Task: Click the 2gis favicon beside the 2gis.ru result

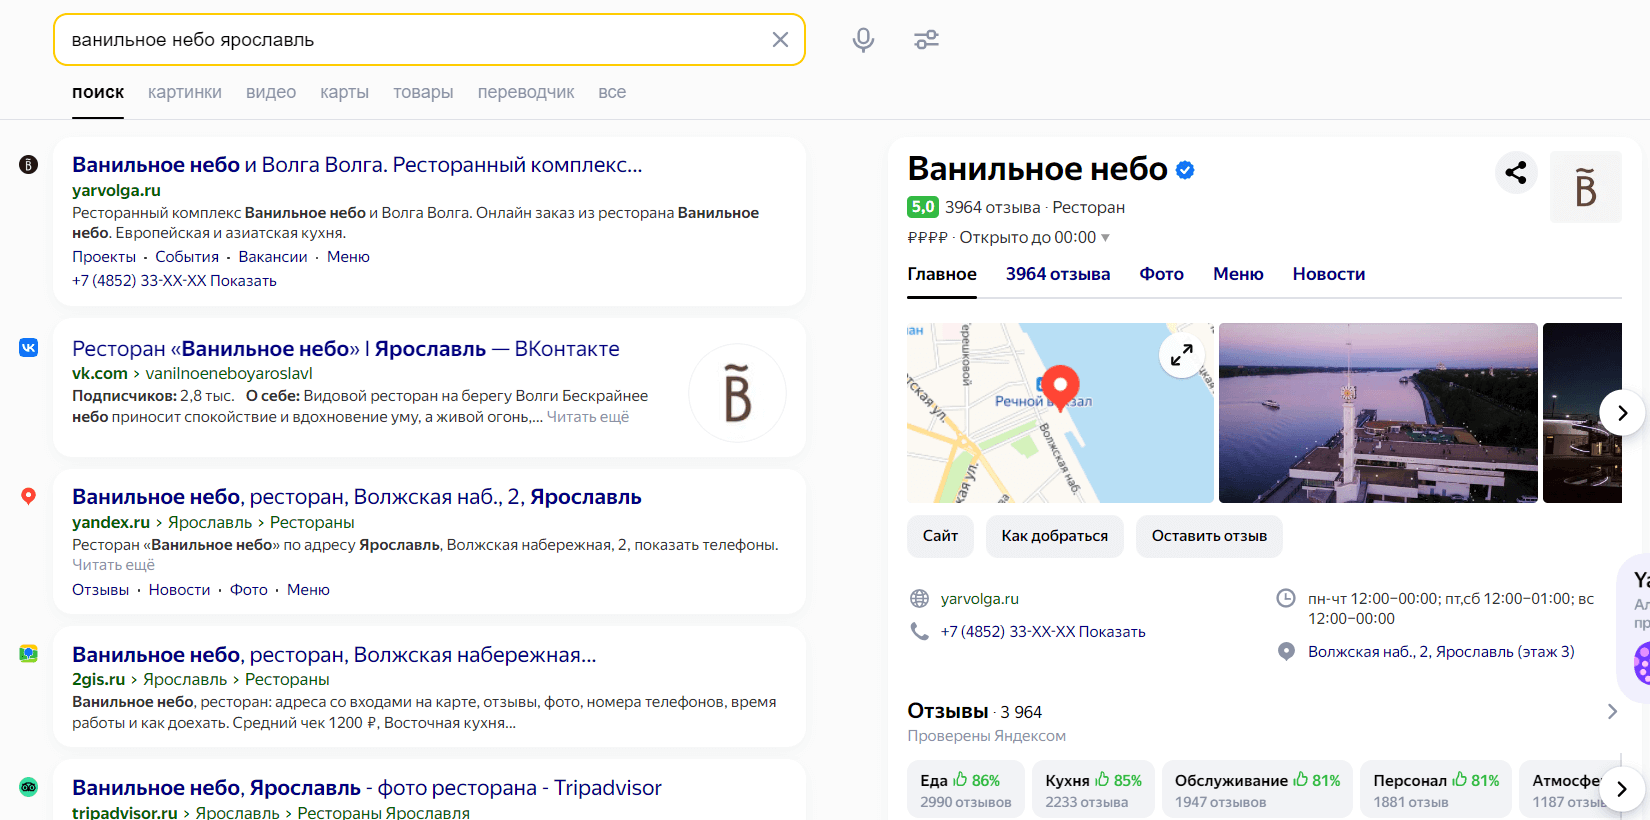Action: [x=28, y=654]
